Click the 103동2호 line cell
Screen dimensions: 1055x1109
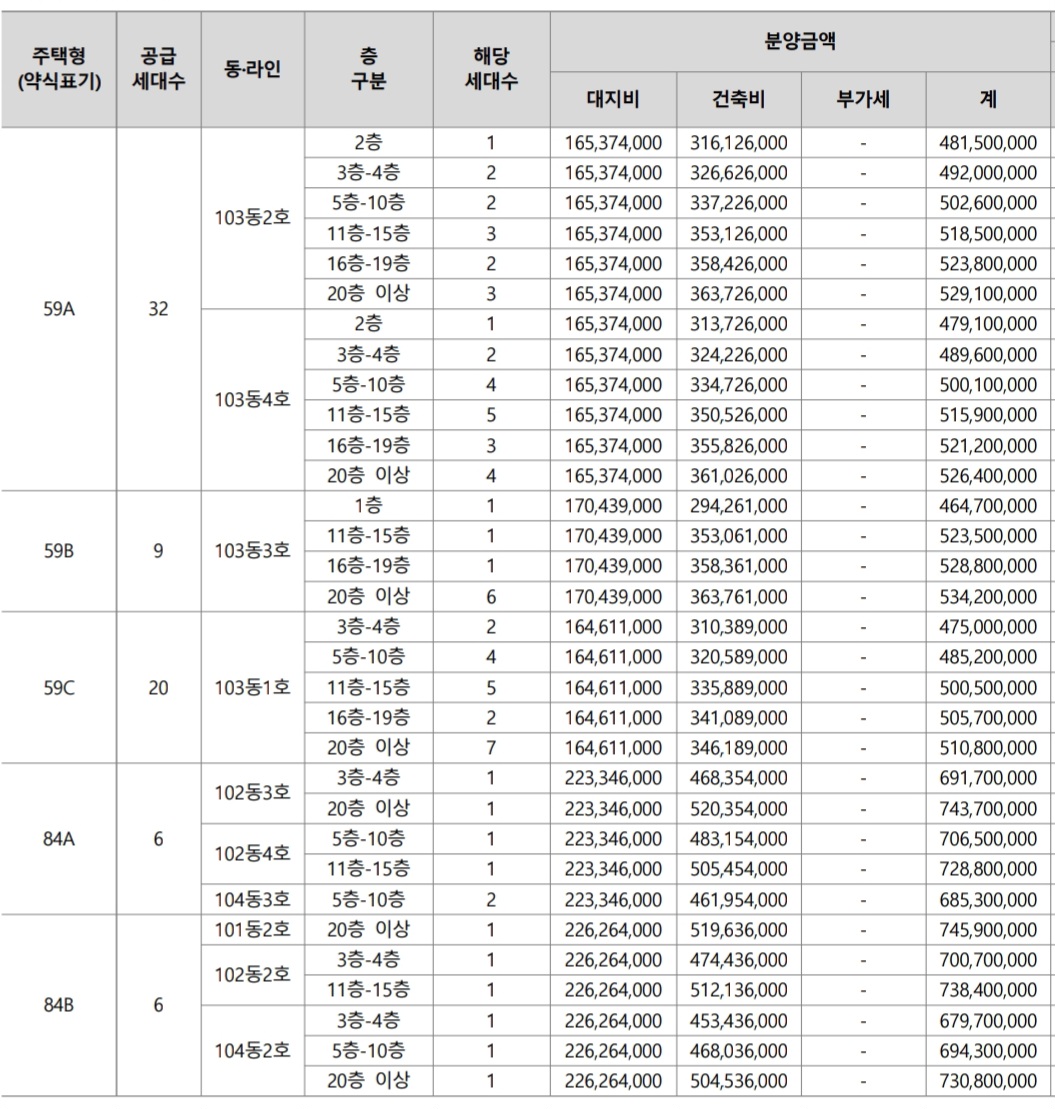252,218
